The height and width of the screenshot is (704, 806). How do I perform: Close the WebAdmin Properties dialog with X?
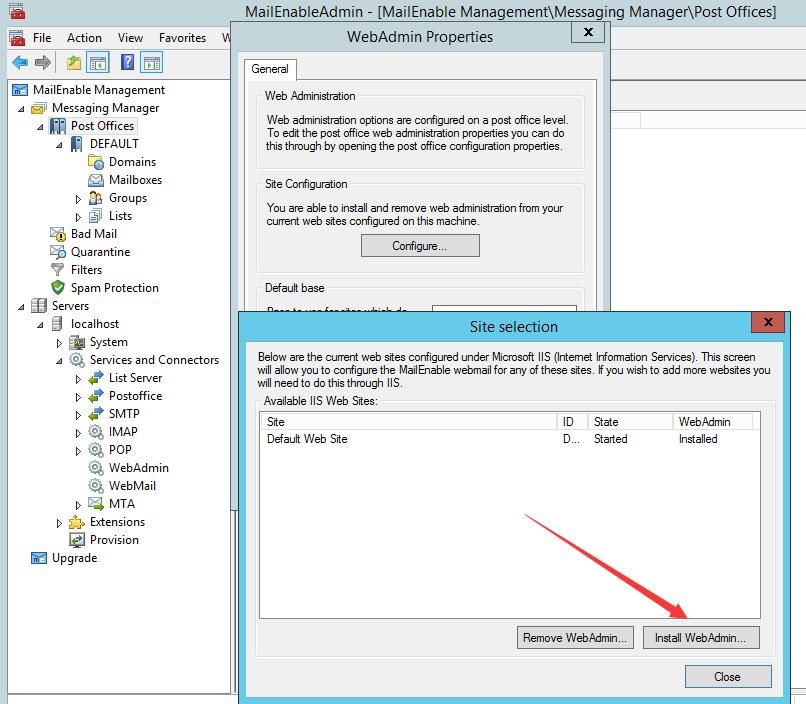coord(588,32)
